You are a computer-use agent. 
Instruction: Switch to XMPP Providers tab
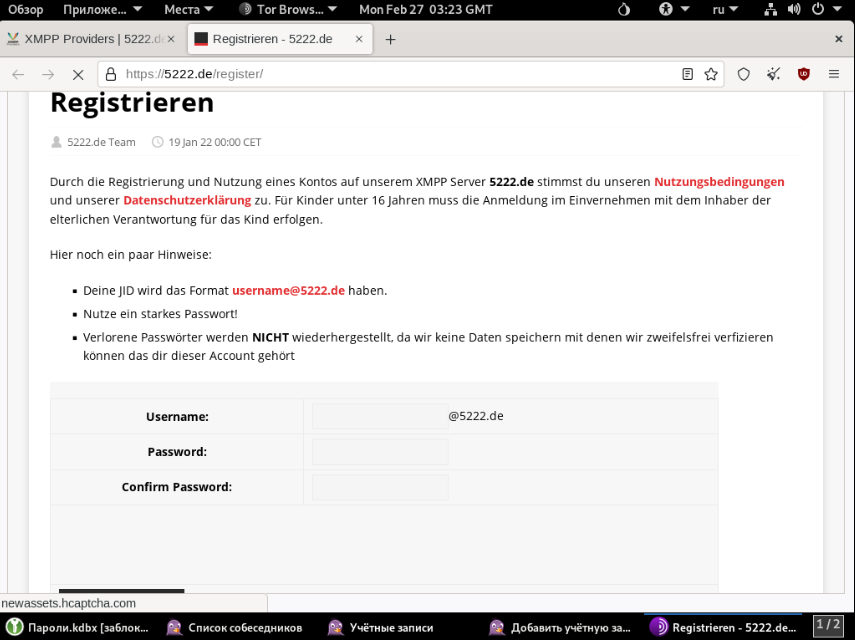pyautogui.click(x=85, y=39)
